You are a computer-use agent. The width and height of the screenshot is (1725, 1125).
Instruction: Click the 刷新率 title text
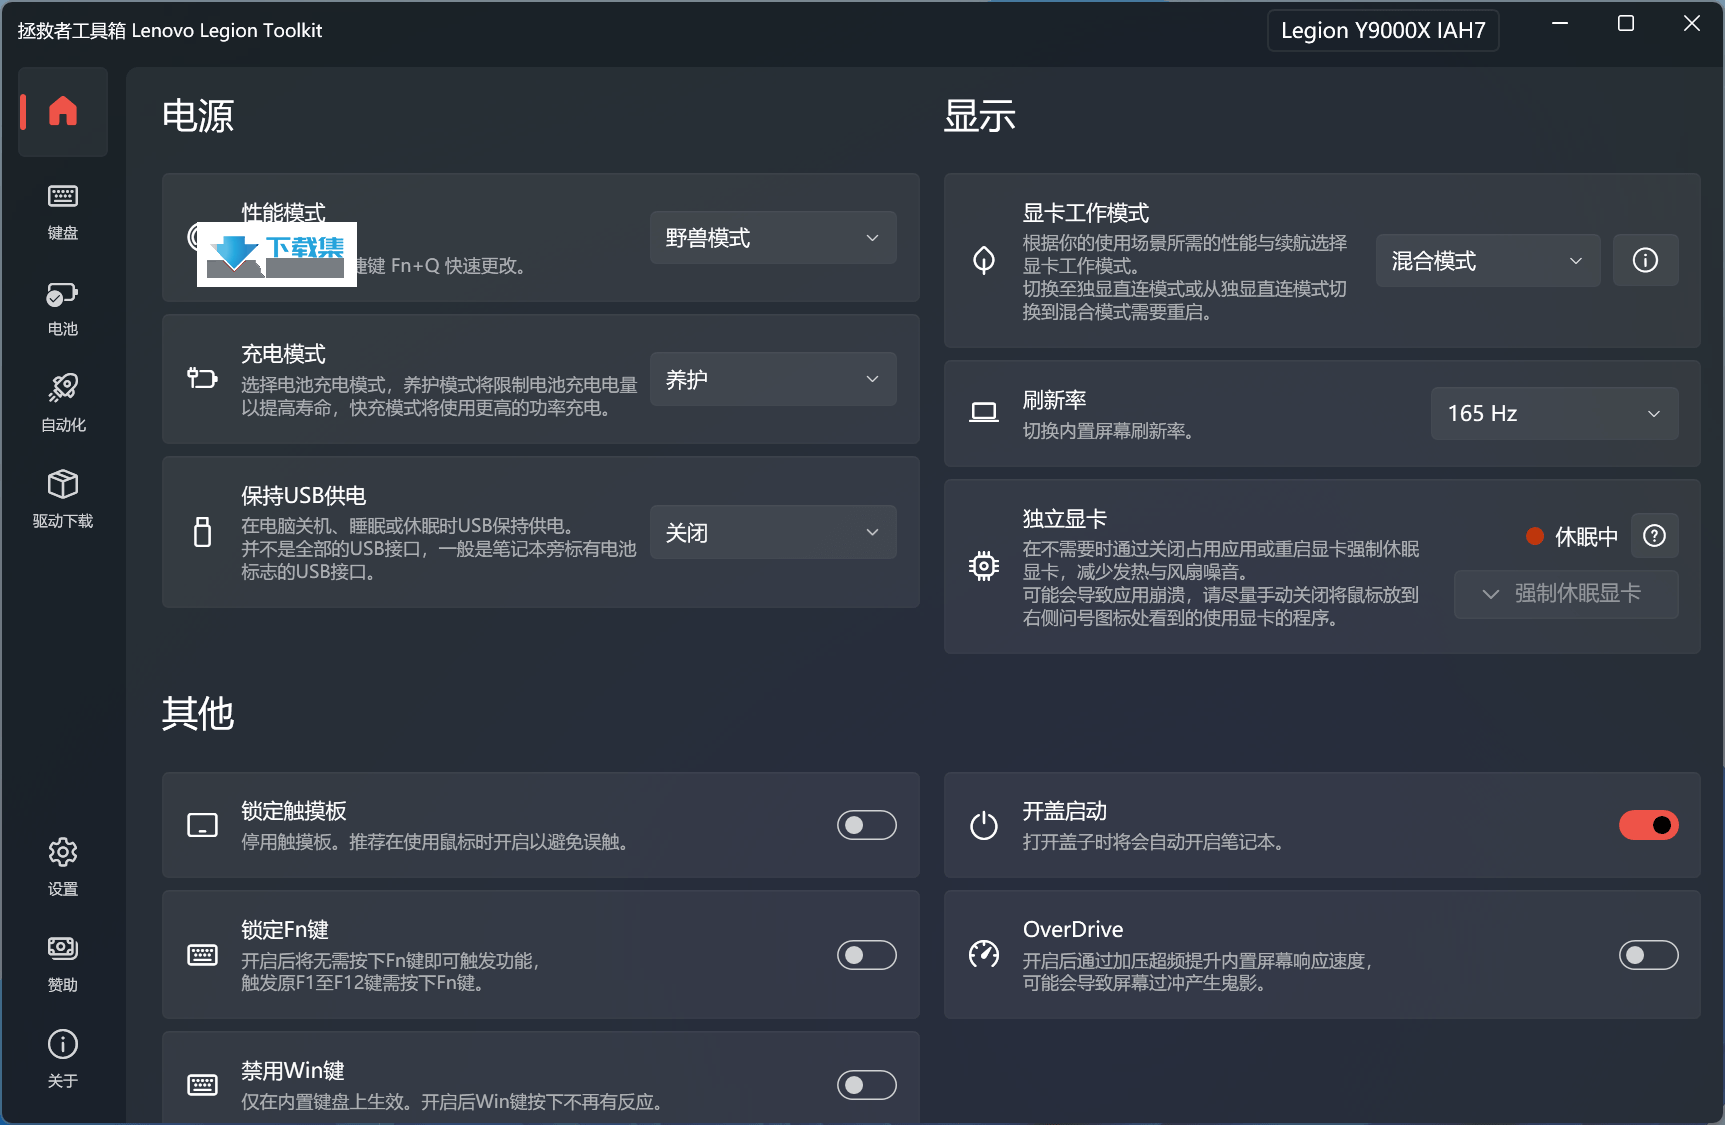1054,400
